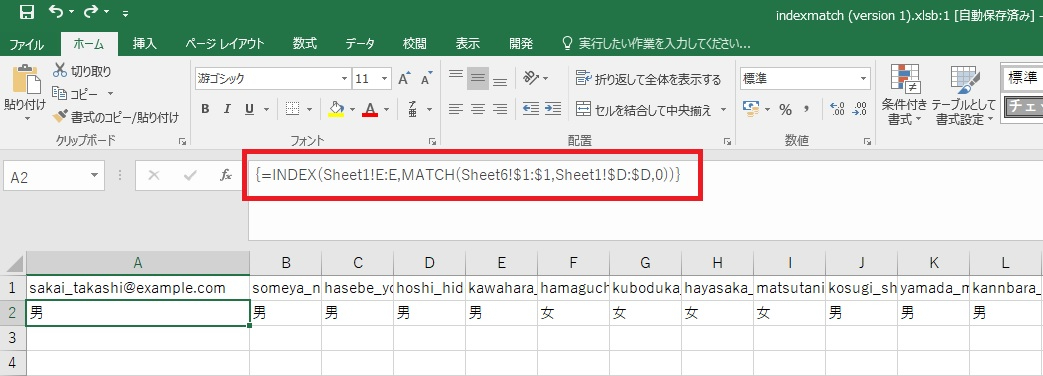This screenshot has height=376, width=1043.
Task: Open number format dropdown 標準
Action: tap(863, 79)
